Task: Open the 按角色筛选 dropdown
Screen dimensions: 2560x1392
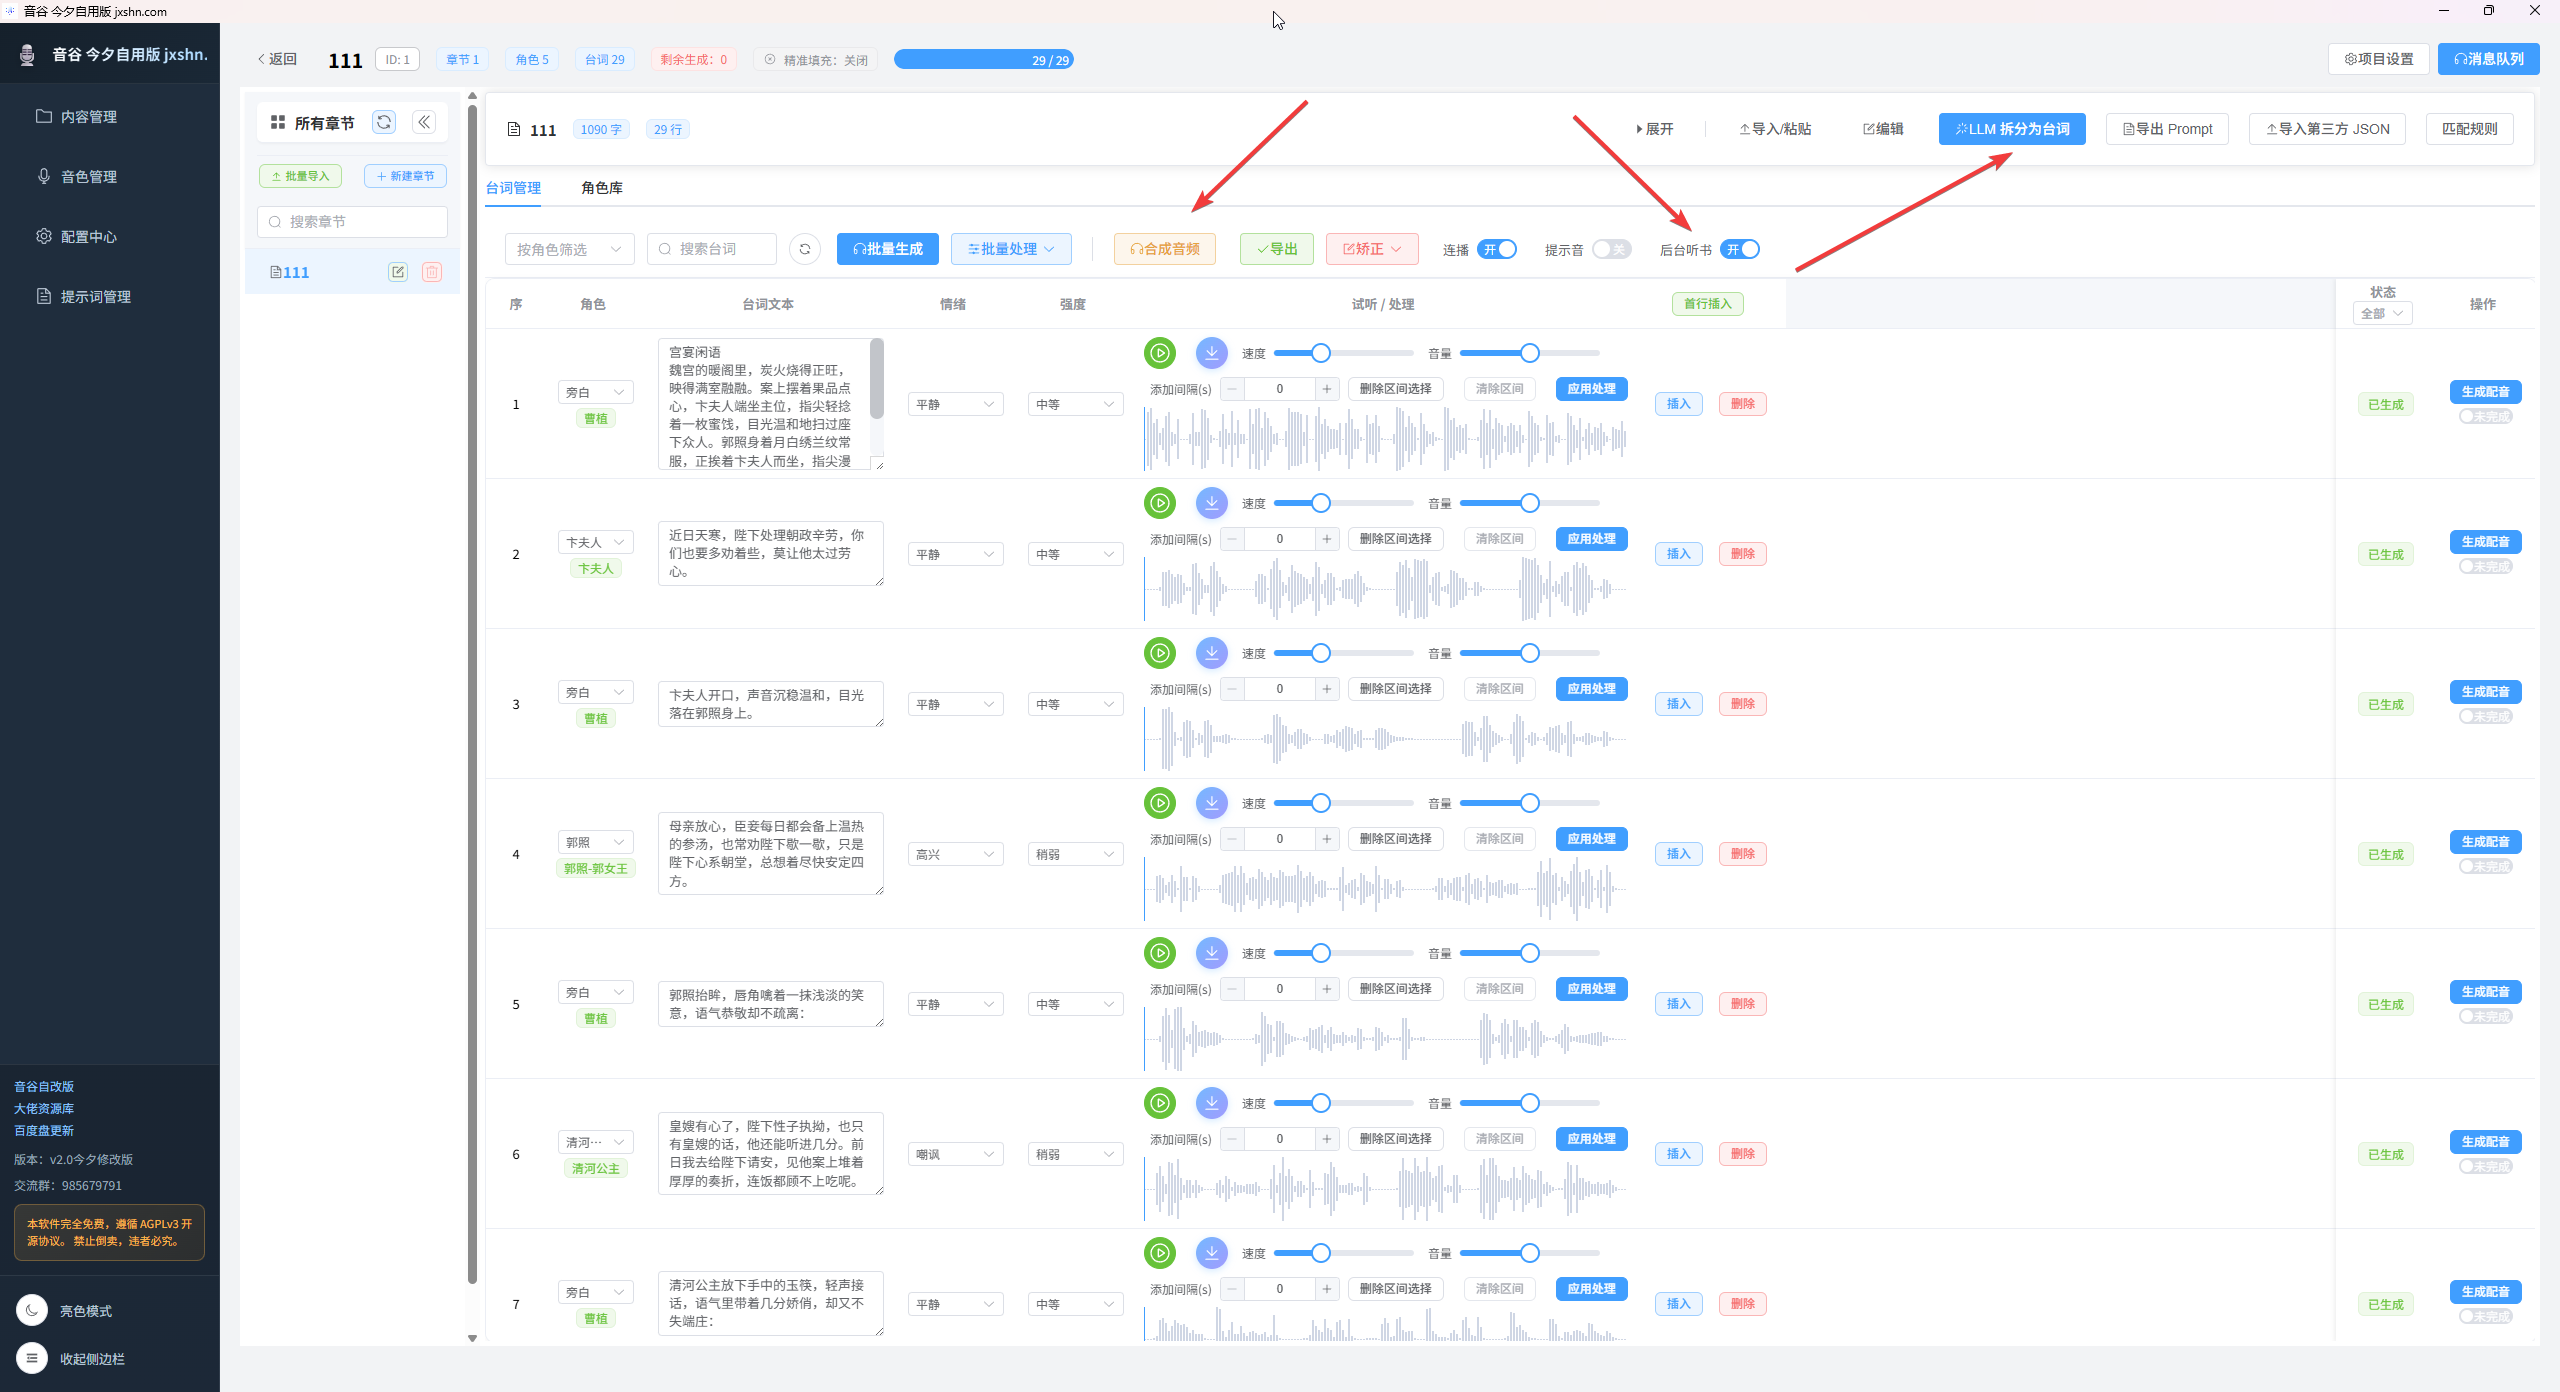Action: pyautogui.click(x=569, y=249)
